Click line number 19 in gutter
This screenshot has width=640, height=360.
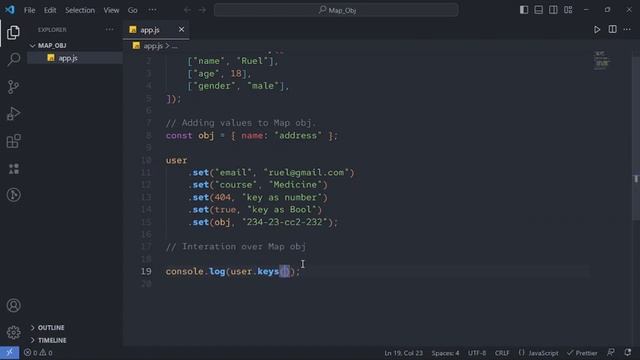coord(146,271)
